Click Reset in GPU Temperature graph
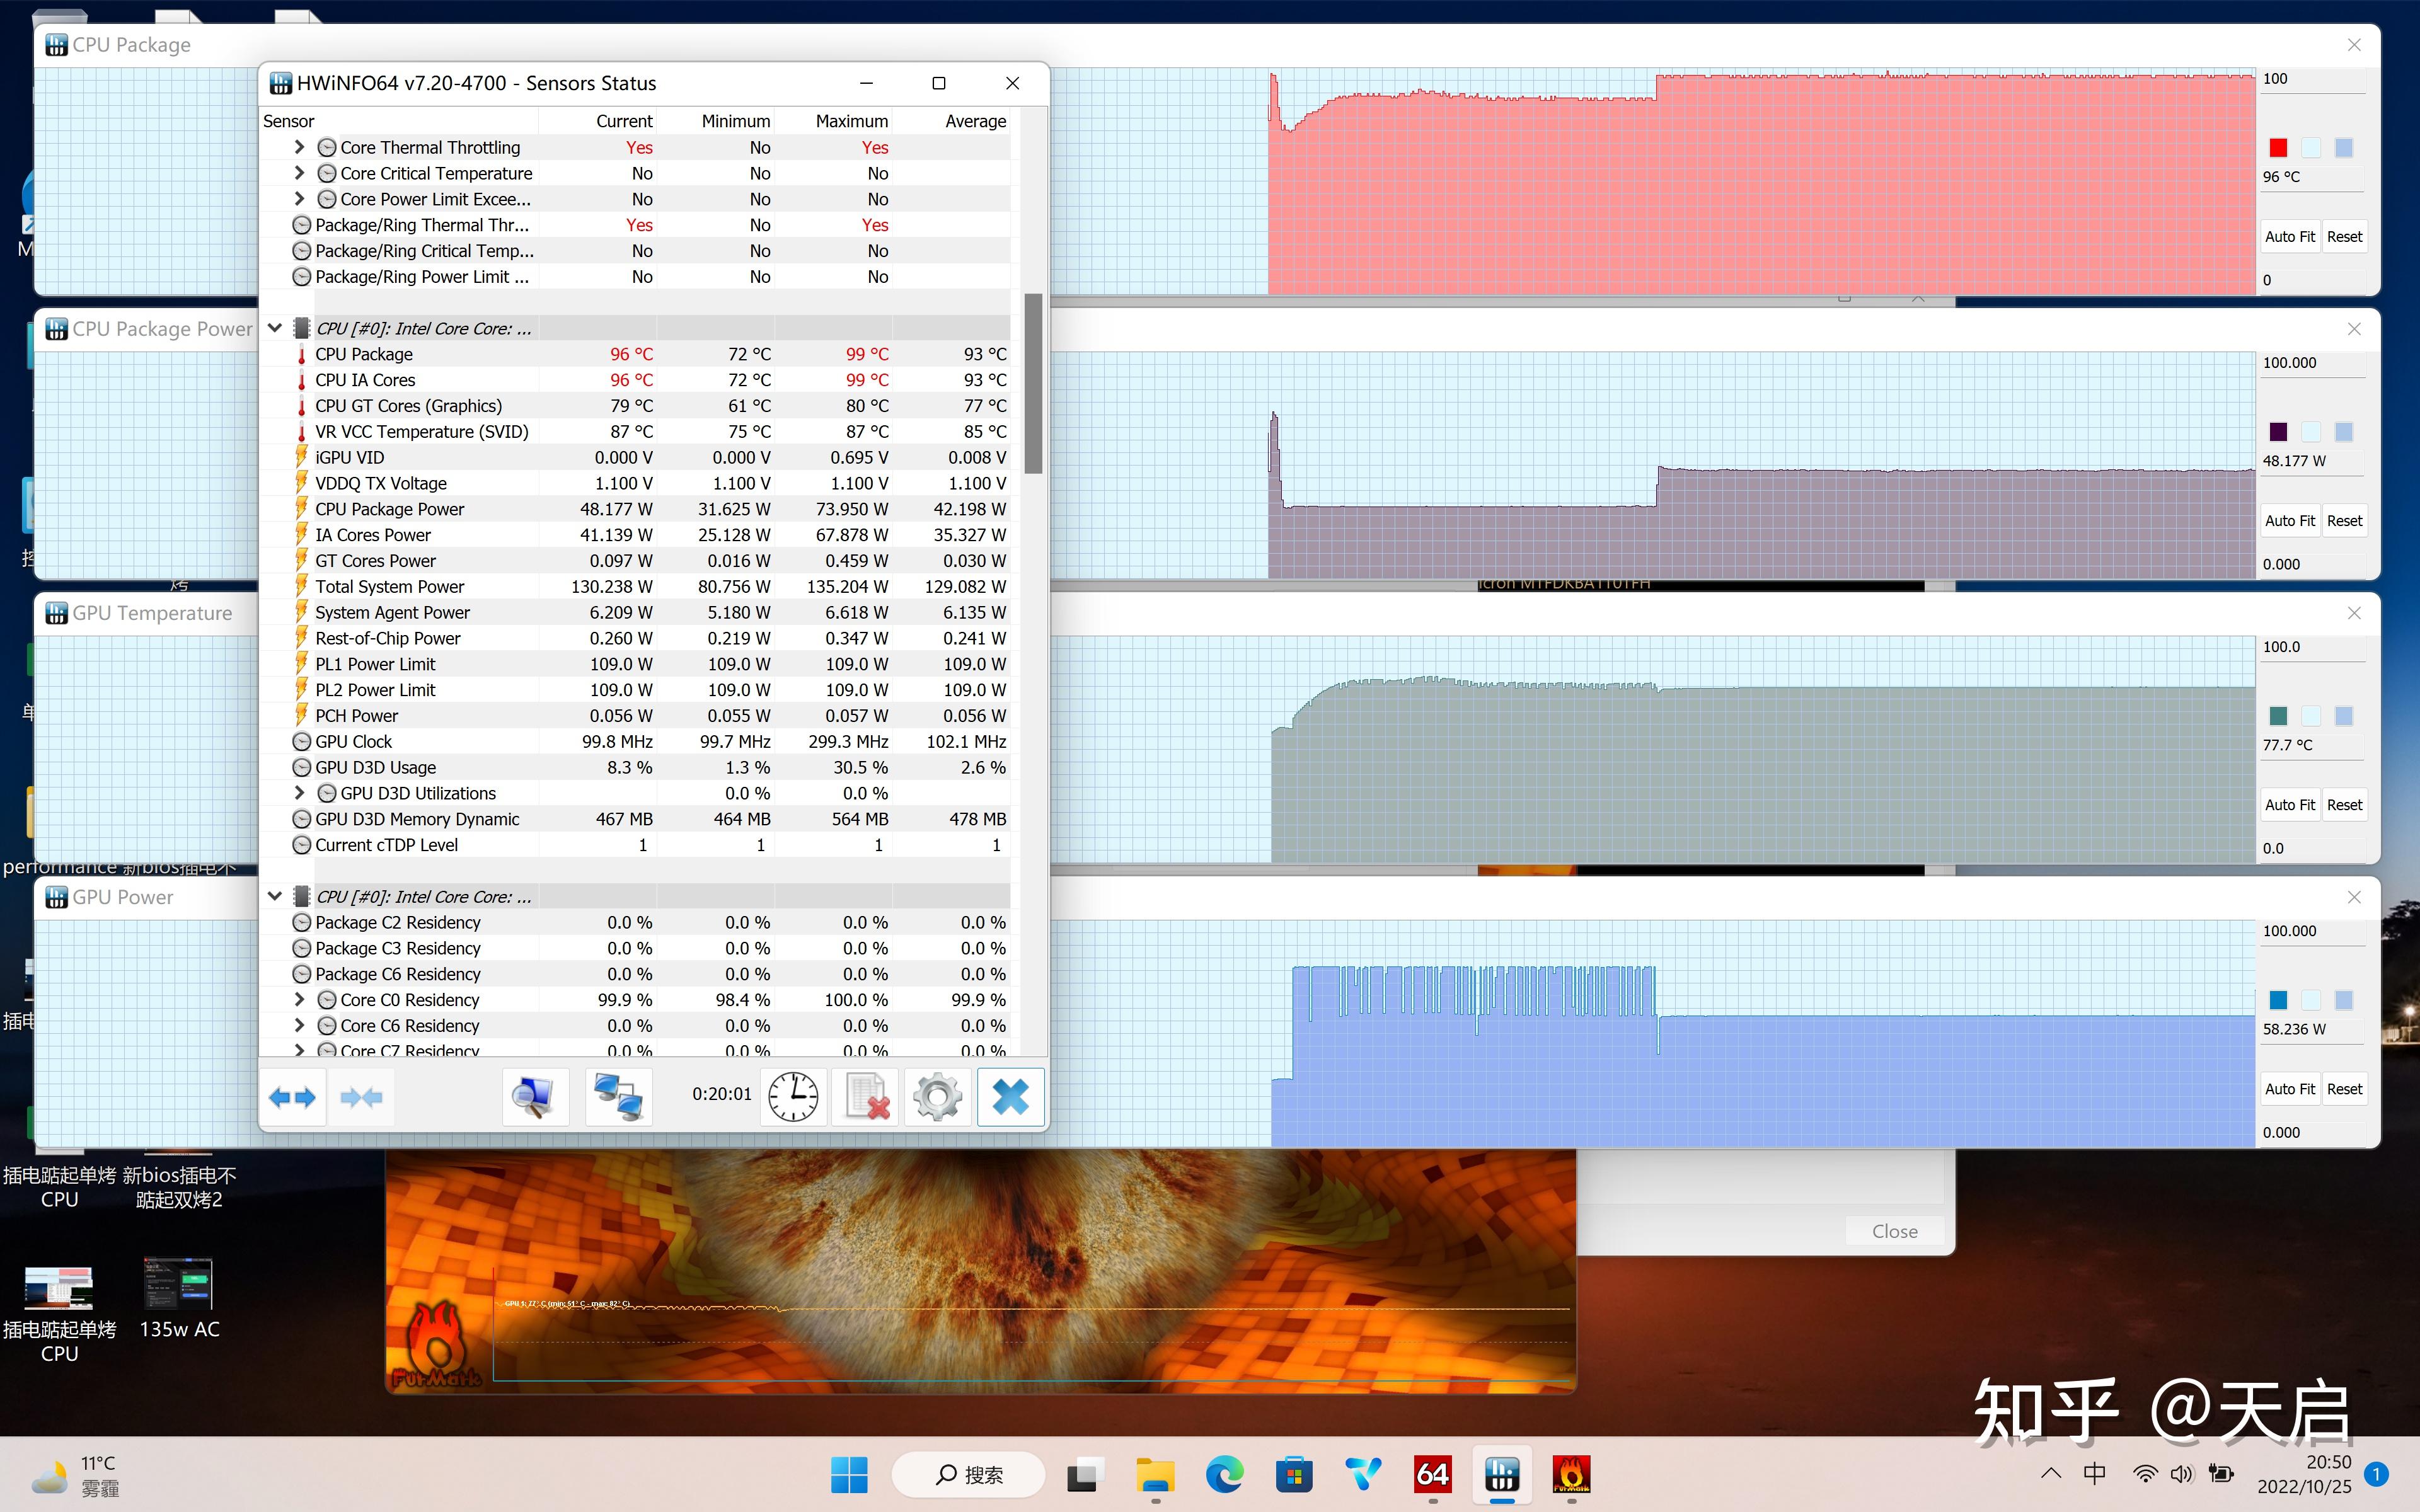2420x1512 pixels. (2344, 805)
